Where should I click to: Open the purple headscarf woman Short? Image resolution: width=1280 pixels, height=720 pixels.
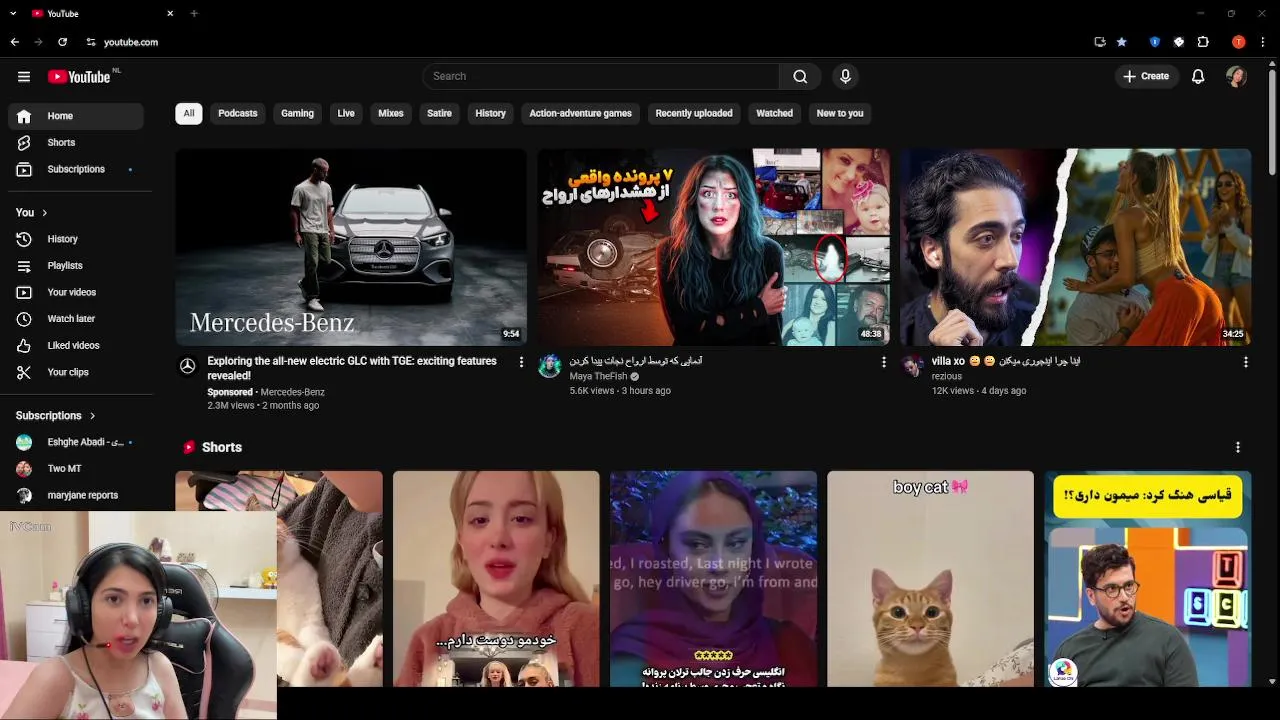[713, 579]
